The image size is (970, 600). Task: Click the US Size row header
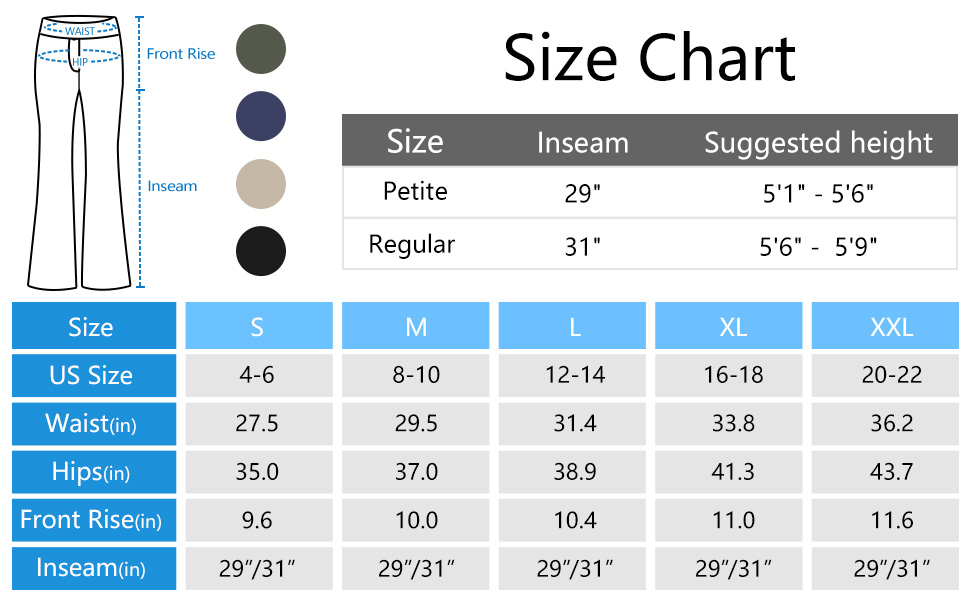click(92, 376)
